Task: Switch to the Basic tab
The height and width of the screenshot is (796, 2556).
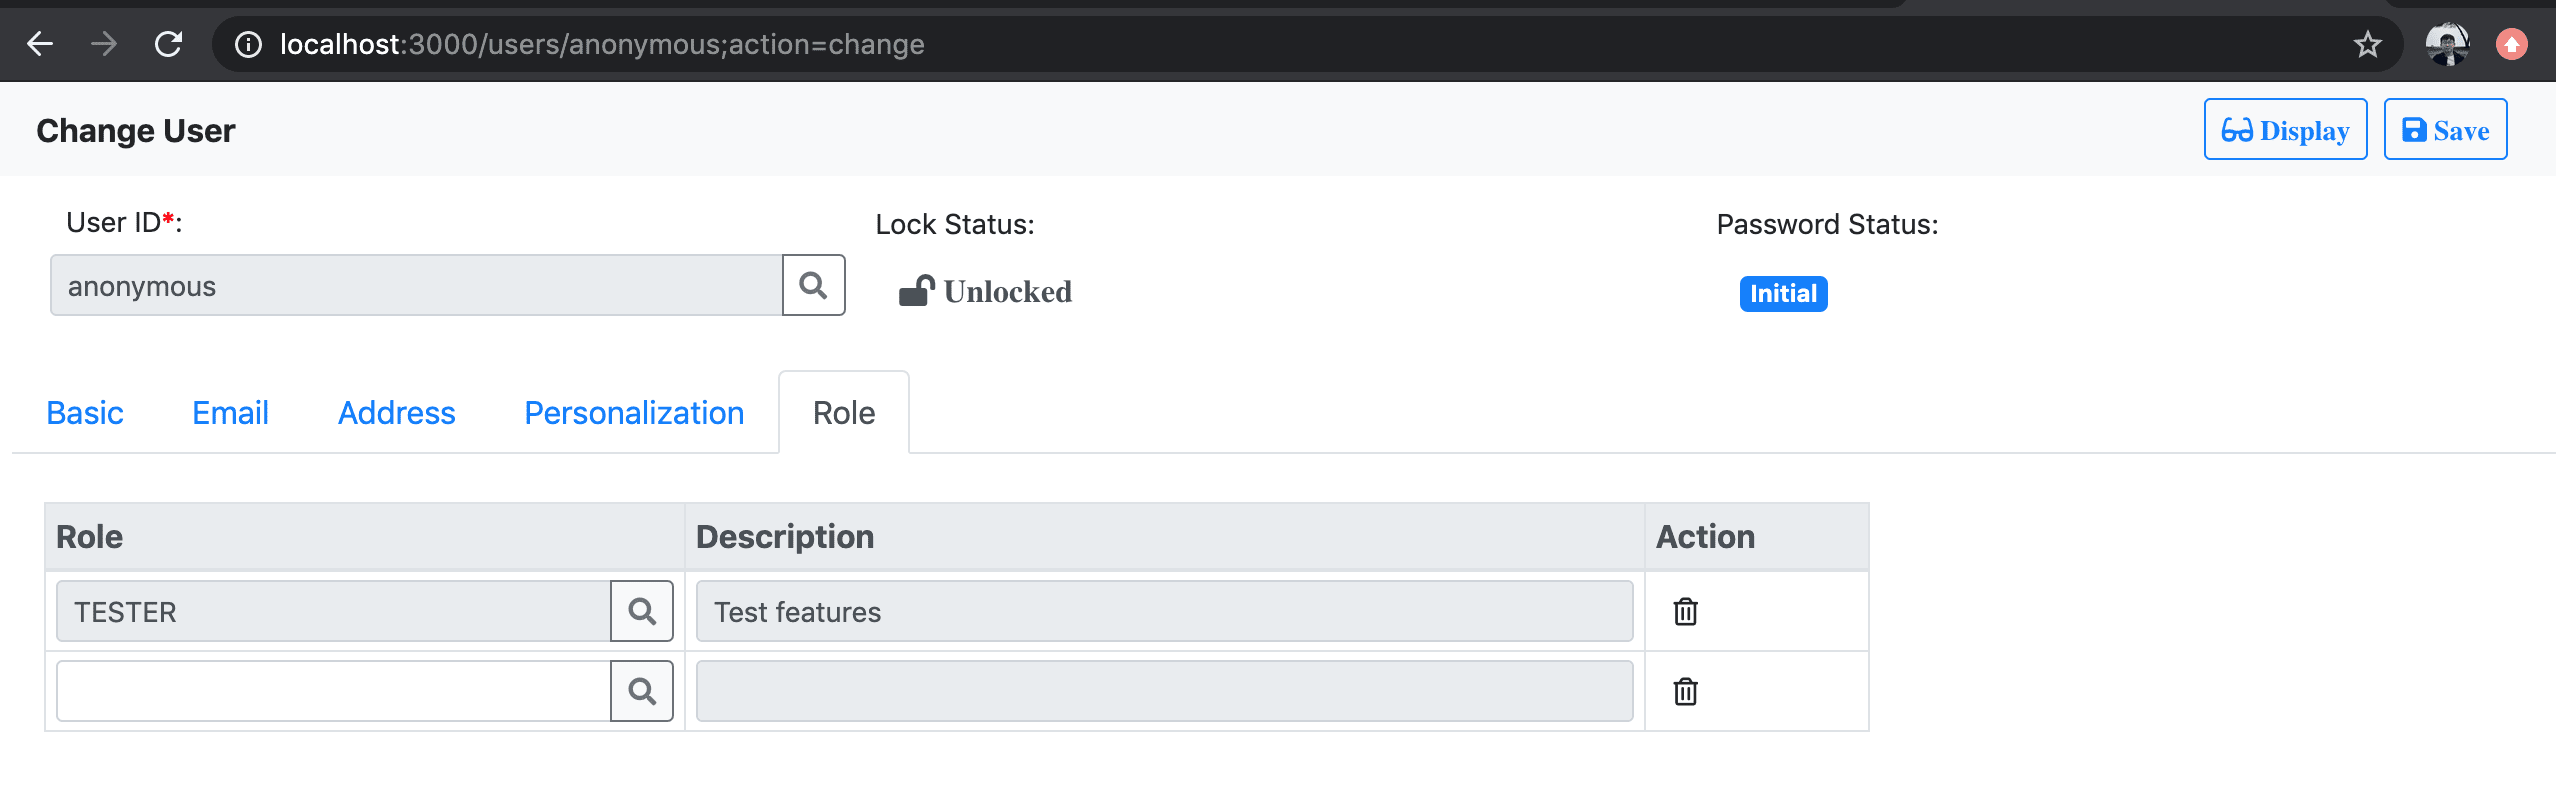Action: (x=85, y=413)
